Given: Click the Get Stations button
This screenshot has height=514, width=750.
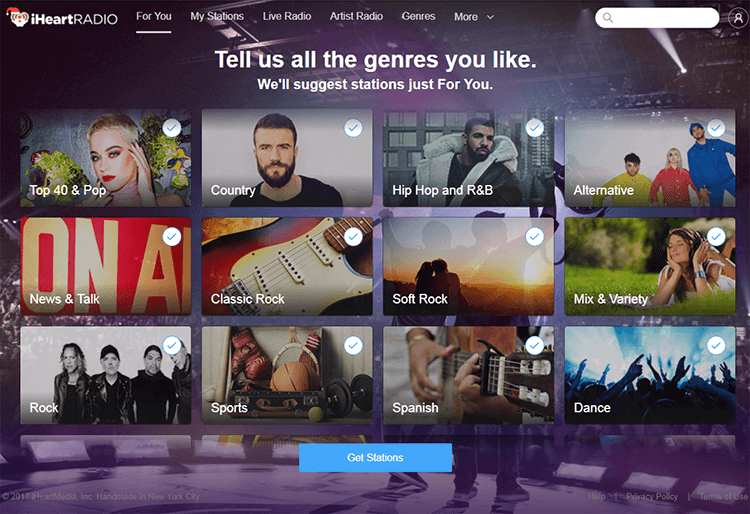Looking at the screenshot, I should point(375,458).
